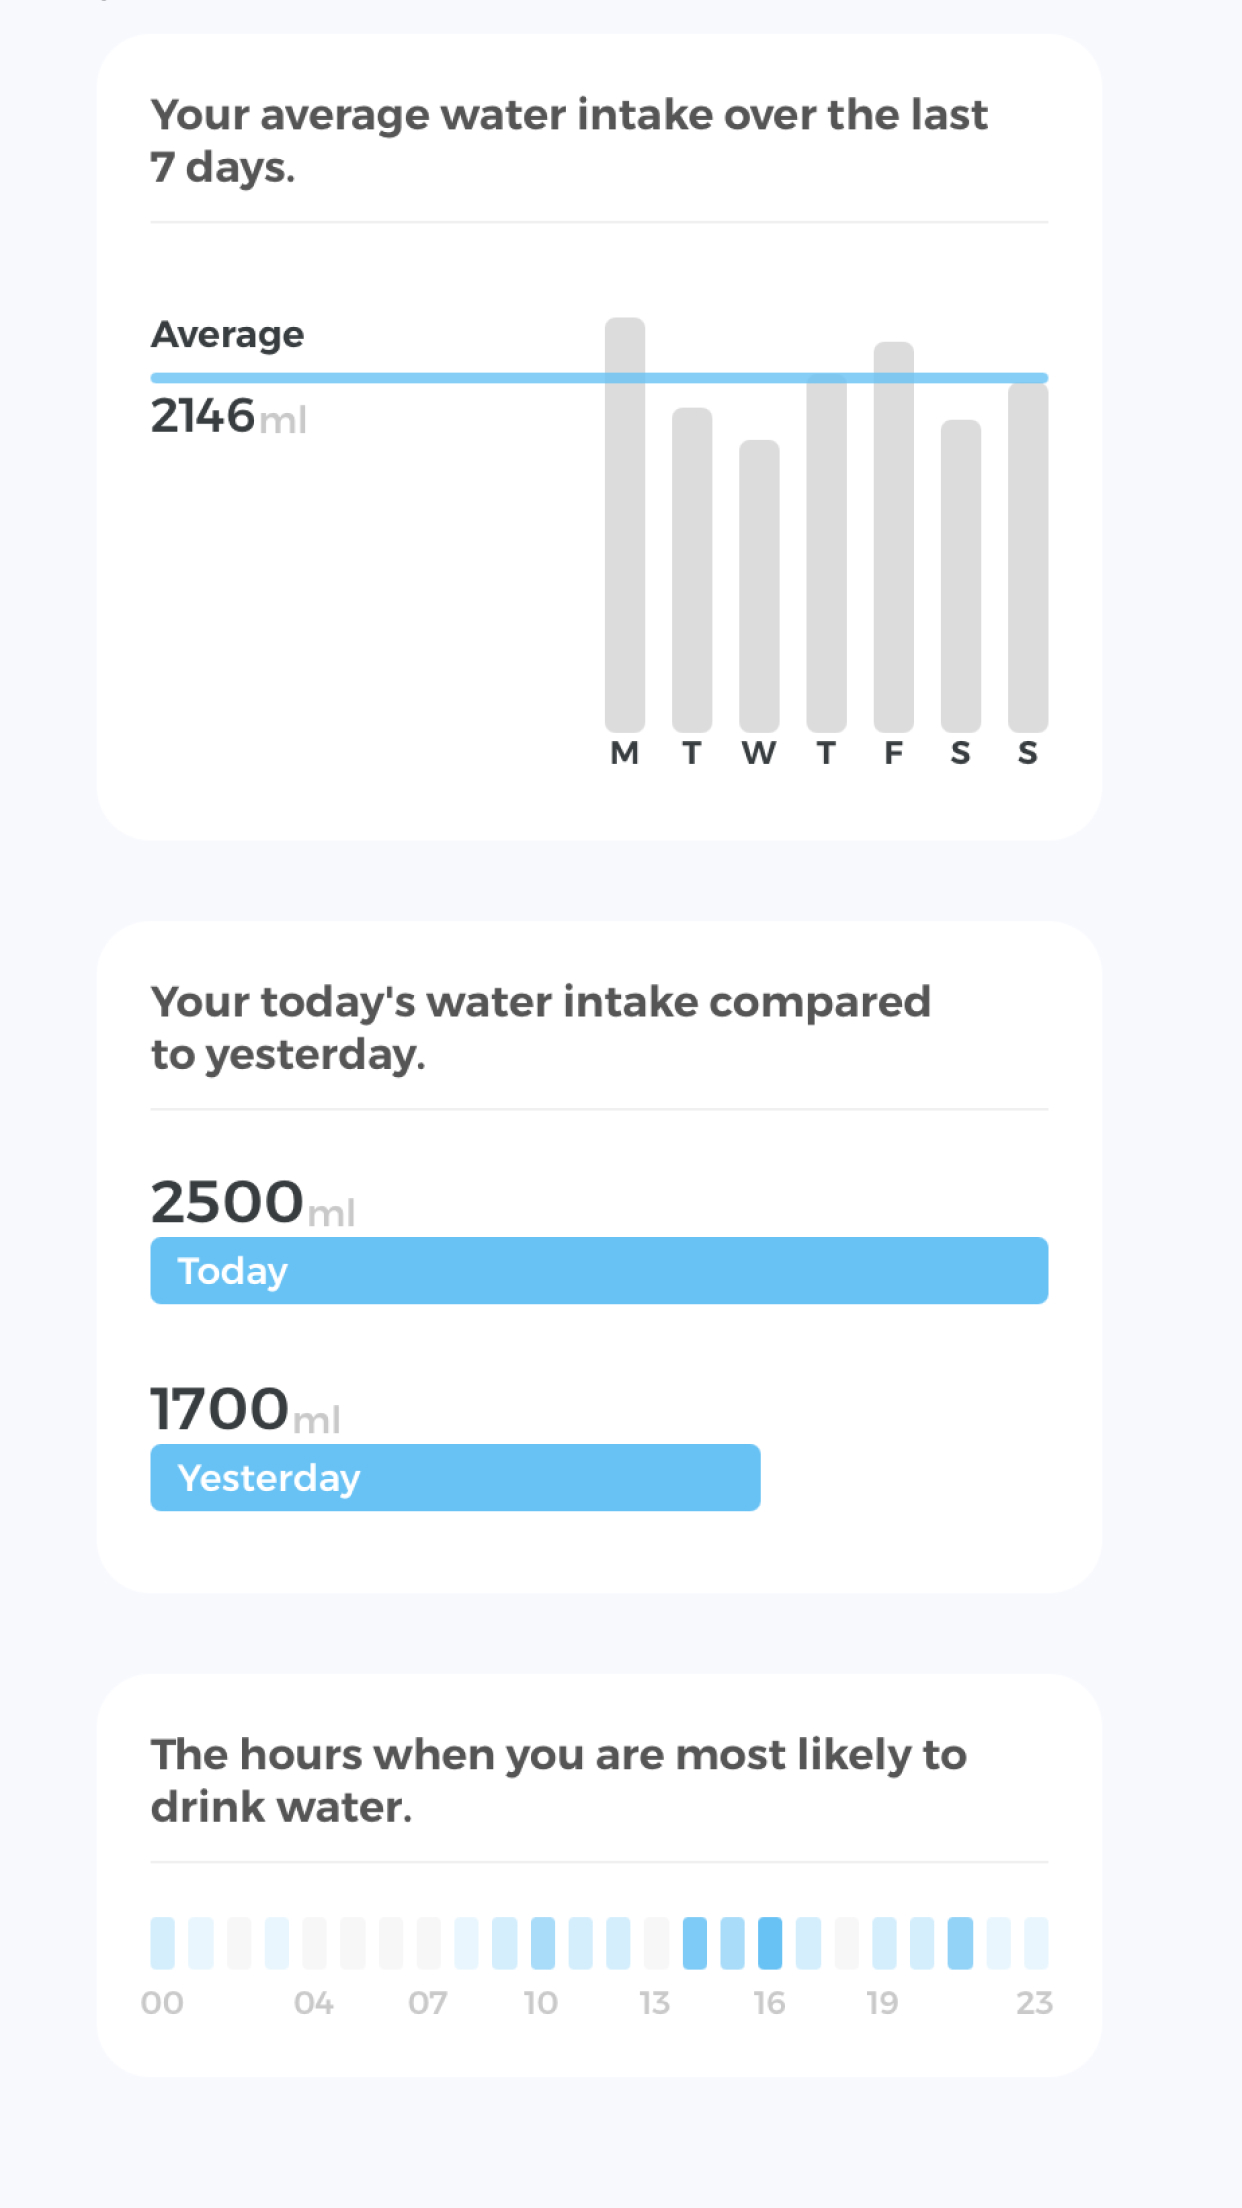Tap the darkest block above label 16
Image resolution: width=1242 pixels, height=2208 pixels.
pos(770,1943)
